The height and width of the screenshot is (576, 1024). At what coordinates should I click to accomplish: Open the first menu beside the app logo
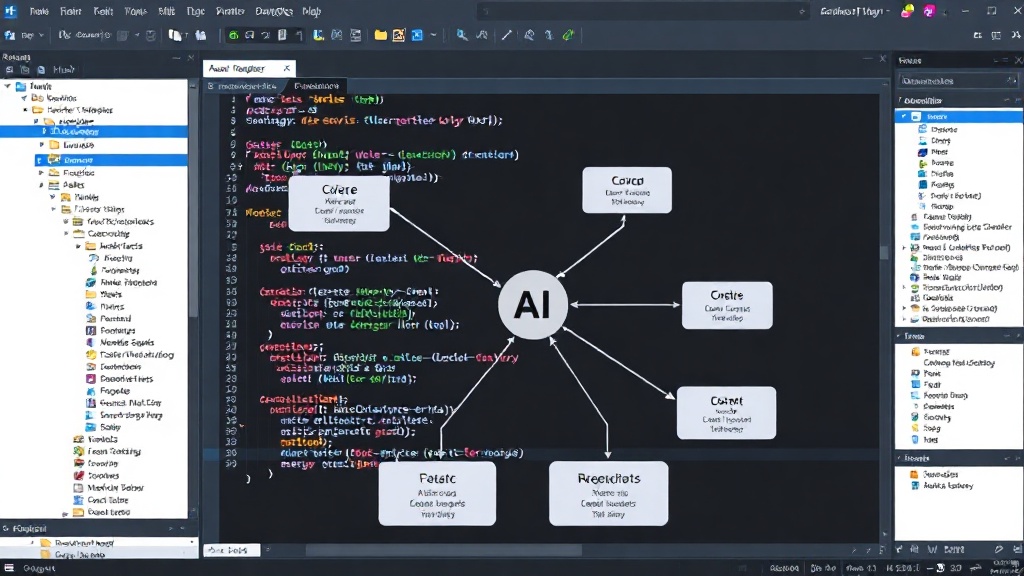tap(39, 11)
